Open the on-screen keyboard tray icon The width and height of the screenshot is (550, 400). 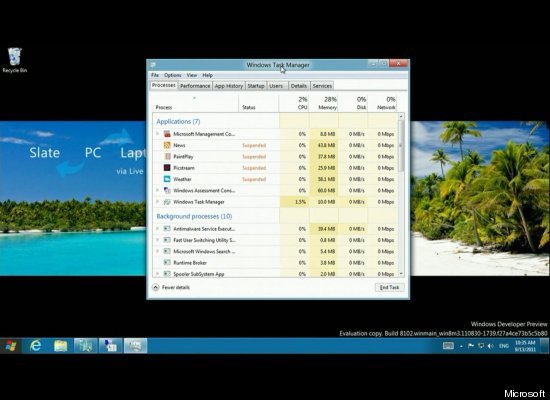(448, 346)
